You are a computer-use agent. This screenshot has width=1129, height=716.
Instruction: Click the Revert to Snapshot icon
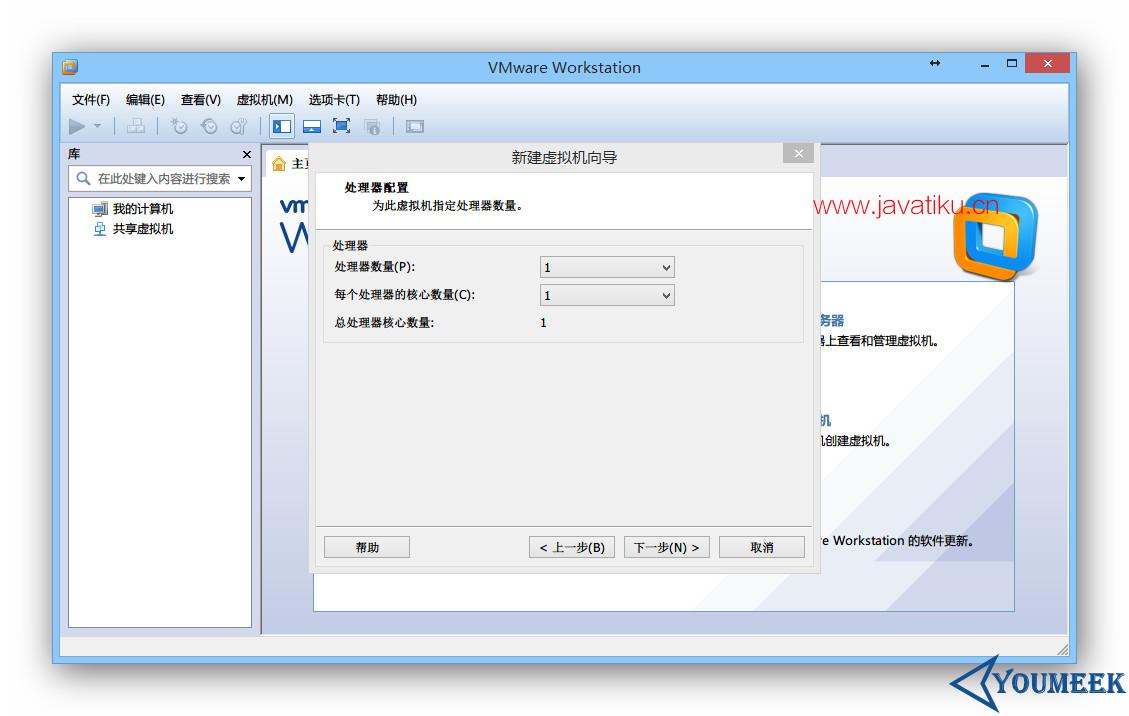pyautogui.click(x=209, y=127)
